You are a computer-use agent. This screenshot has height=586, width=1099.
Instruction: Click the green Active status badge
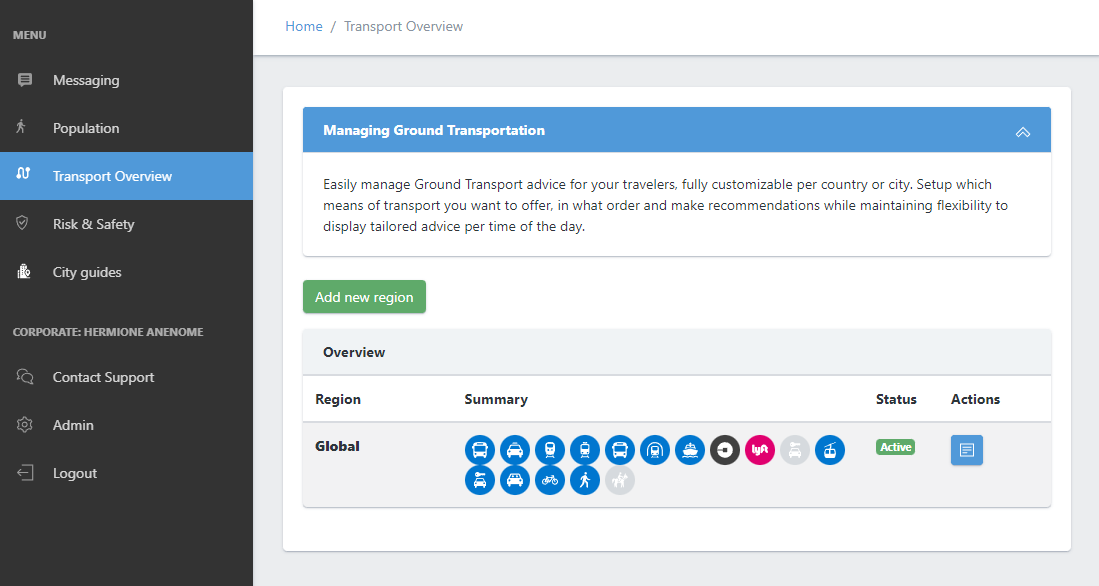pos(896,447)
